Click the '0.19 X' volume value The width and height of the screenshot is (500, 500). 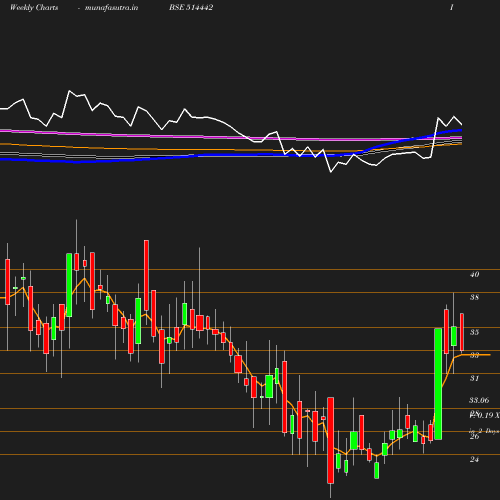tap(488, 415)
